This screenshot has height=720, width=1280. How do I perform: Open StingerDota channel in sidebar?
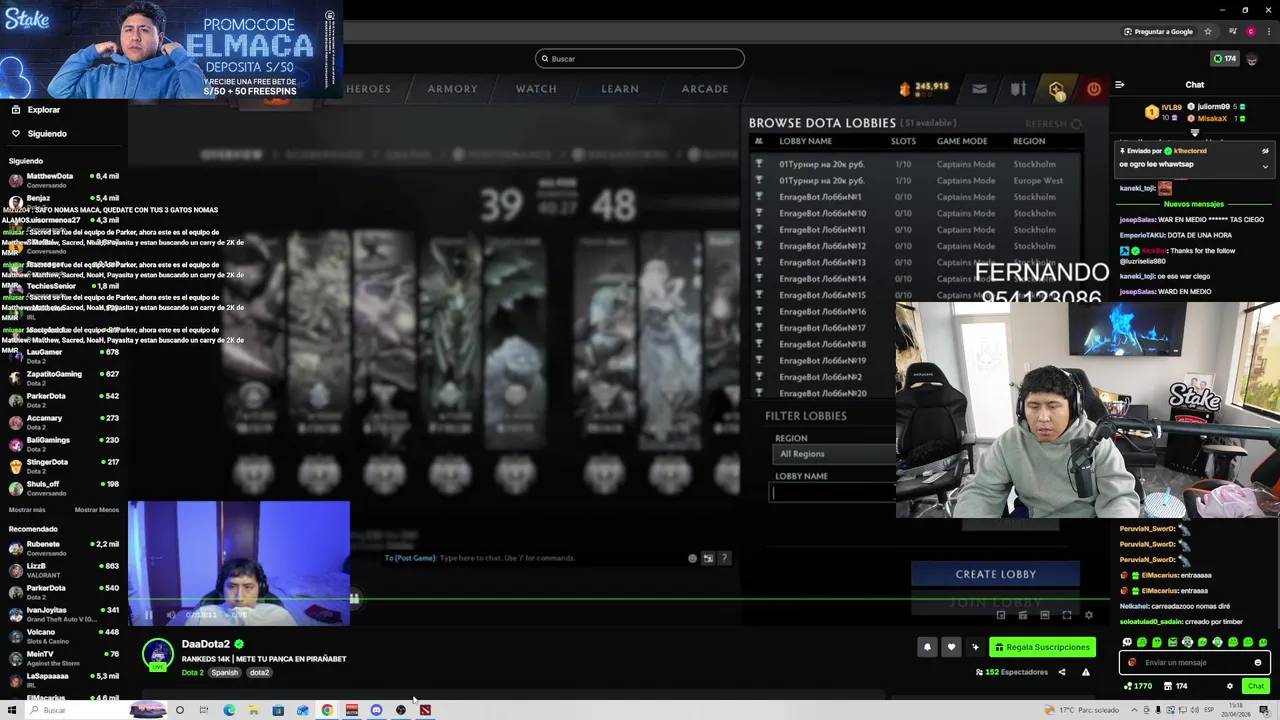(x=64, y=466)
